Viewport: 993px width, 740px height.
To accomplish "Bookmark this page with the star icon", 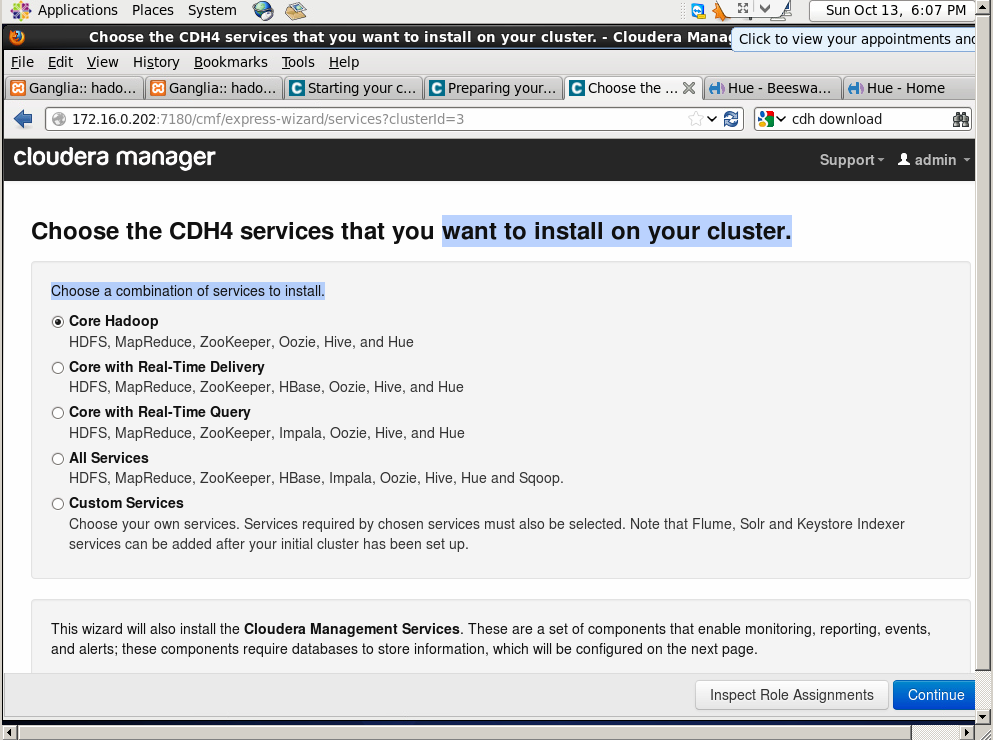I will [695, 119].
